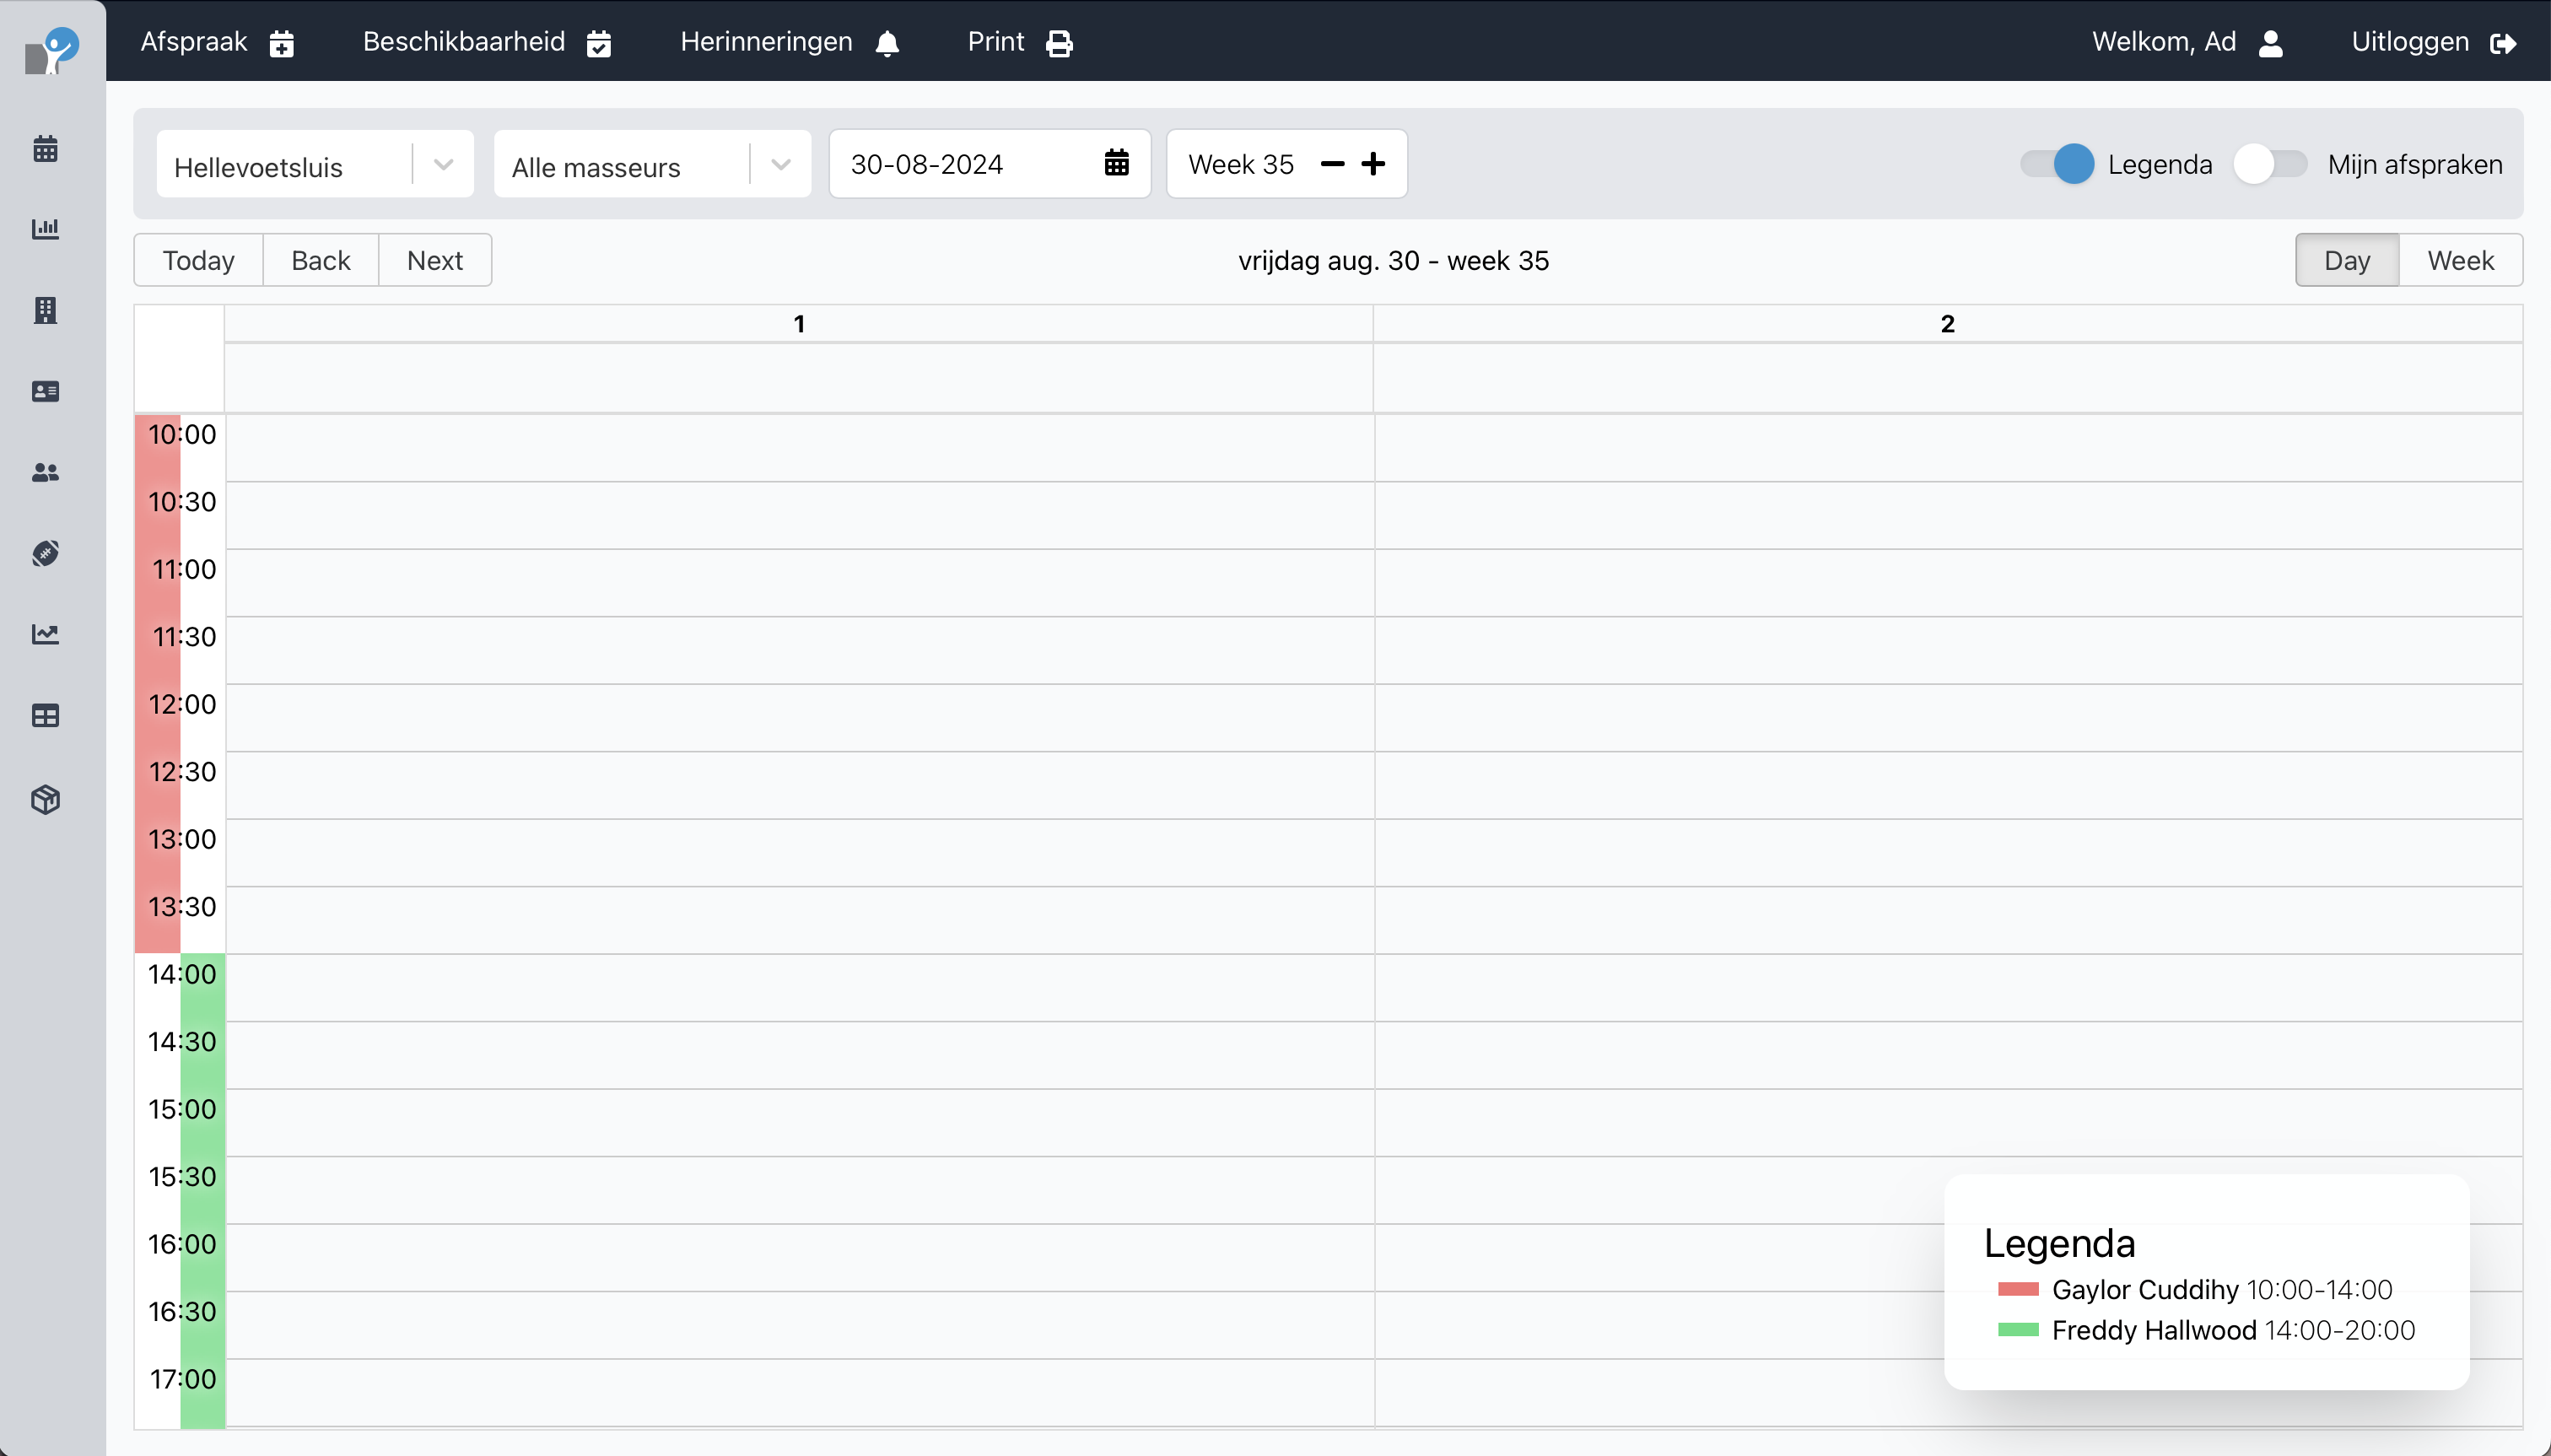Increase week number with plus icon

1373,164
